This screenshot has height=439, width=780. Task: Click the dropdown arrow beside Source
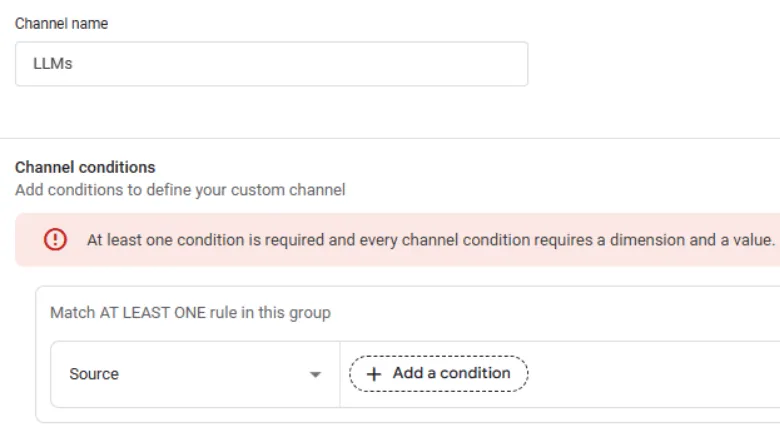pyautogui.click(x=315, y=375)
